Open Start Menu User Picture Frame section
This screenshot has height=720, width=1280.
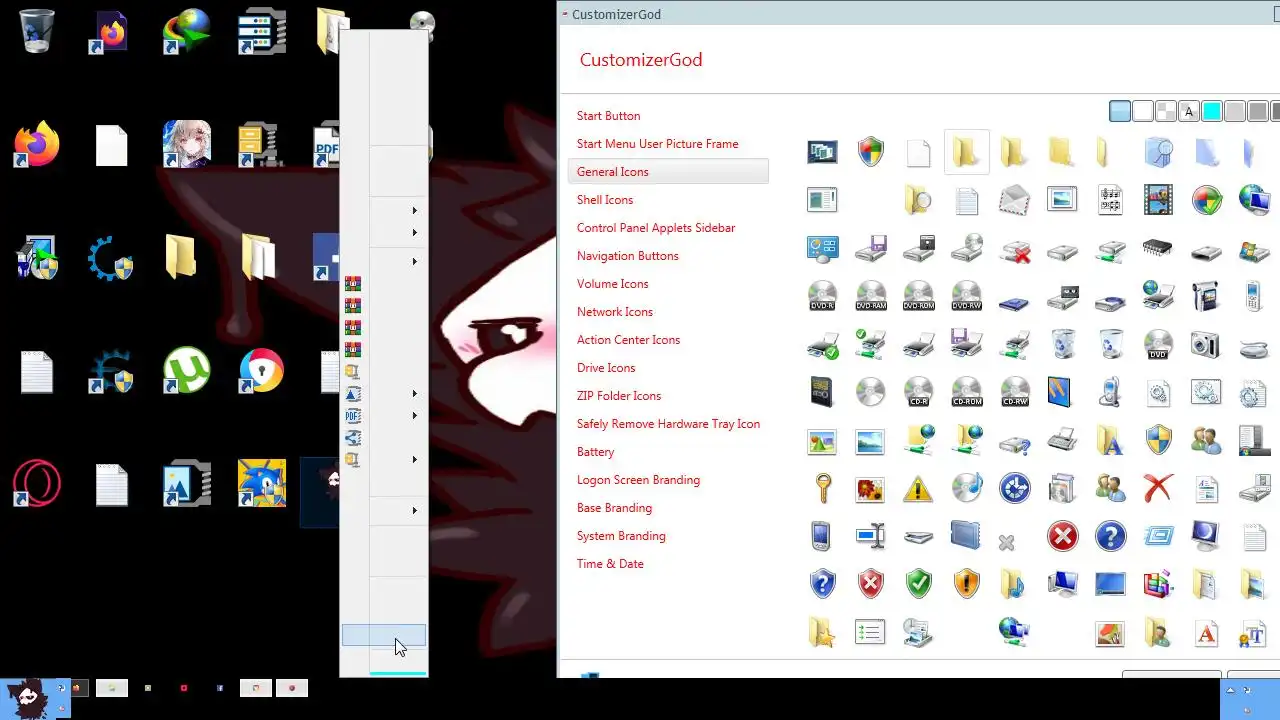(x=657, y=144)
